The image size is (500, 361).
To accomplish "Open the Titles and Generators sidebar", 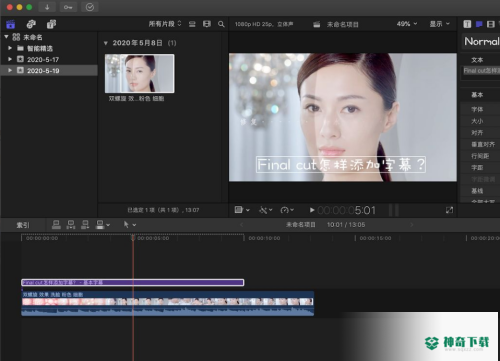I will 51,24.
